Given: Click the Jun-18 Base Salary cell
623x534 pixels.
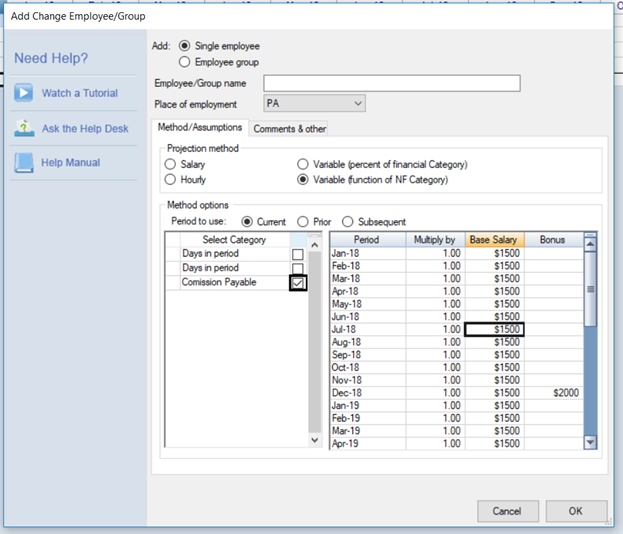Looking at the screenshot, I should (495, 317).
